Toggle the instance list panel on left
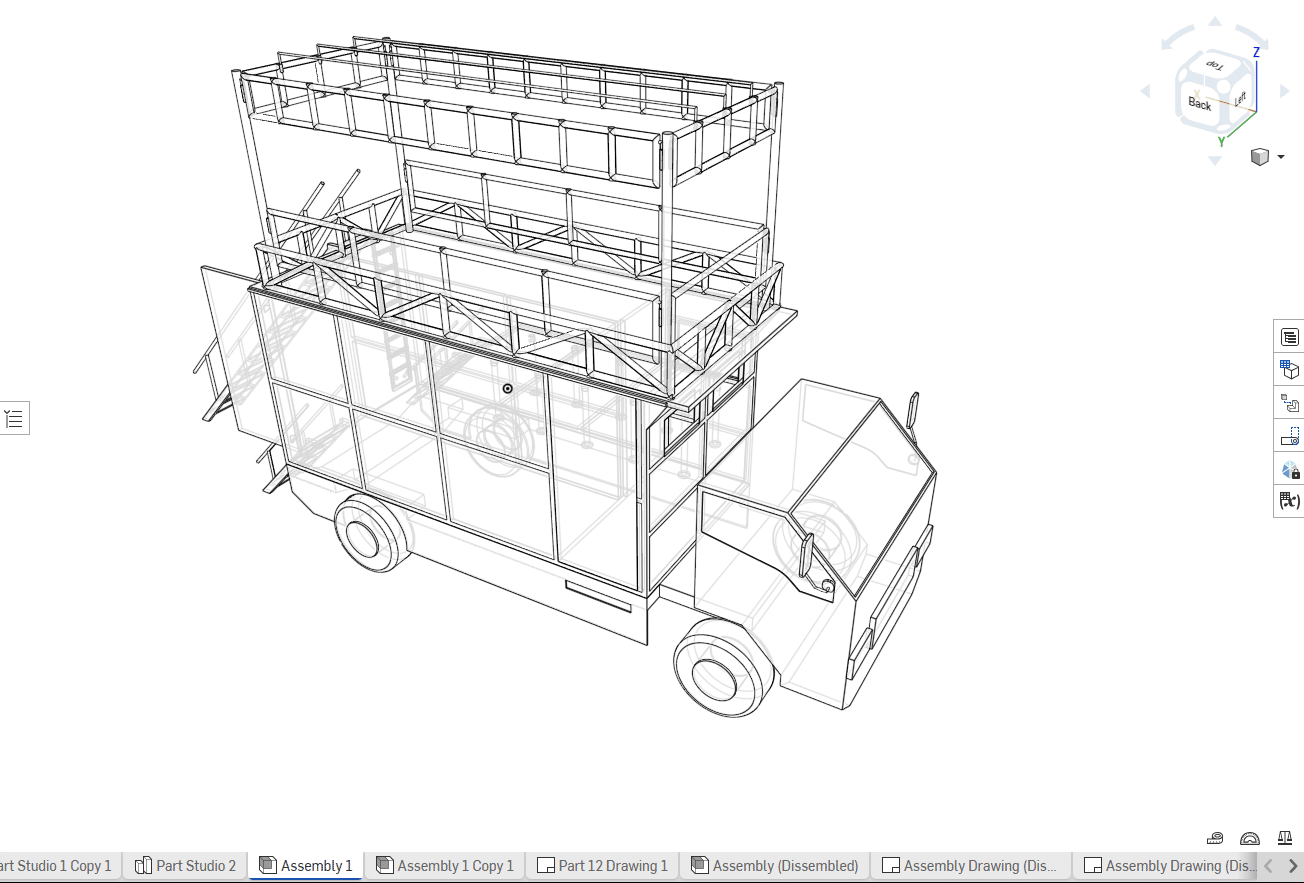This screenshot has width=1304, height=883. (x=14, y=418)
